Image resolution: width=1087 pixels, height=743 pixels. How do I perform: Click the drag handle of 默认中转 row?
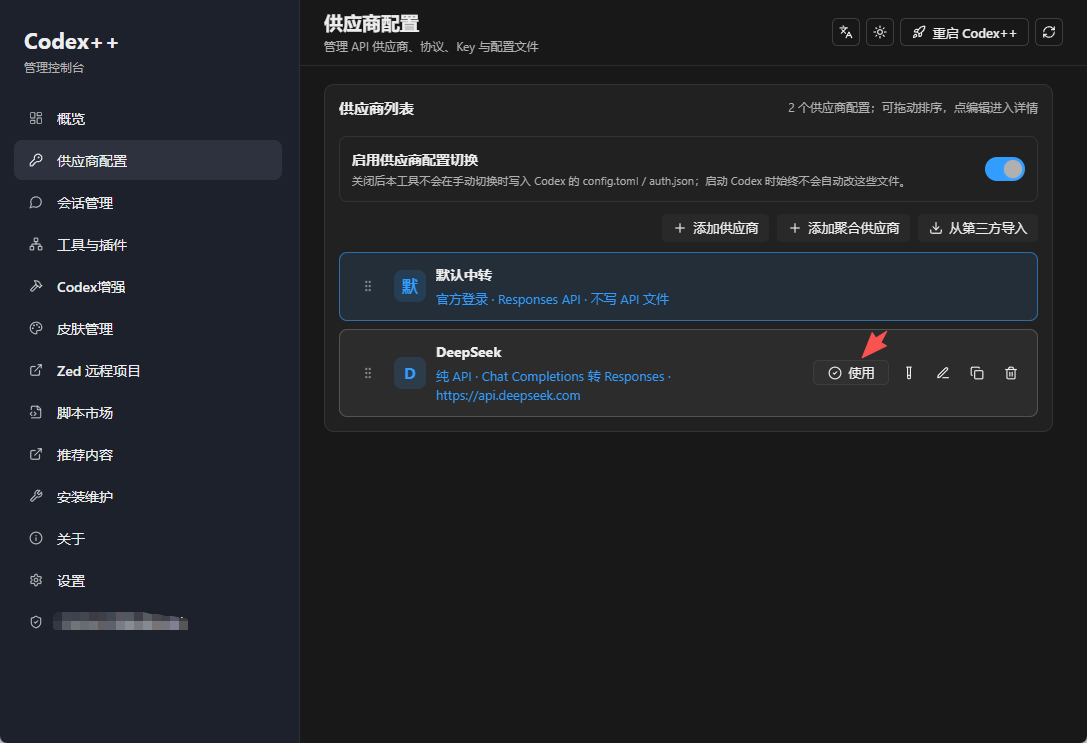368,286
